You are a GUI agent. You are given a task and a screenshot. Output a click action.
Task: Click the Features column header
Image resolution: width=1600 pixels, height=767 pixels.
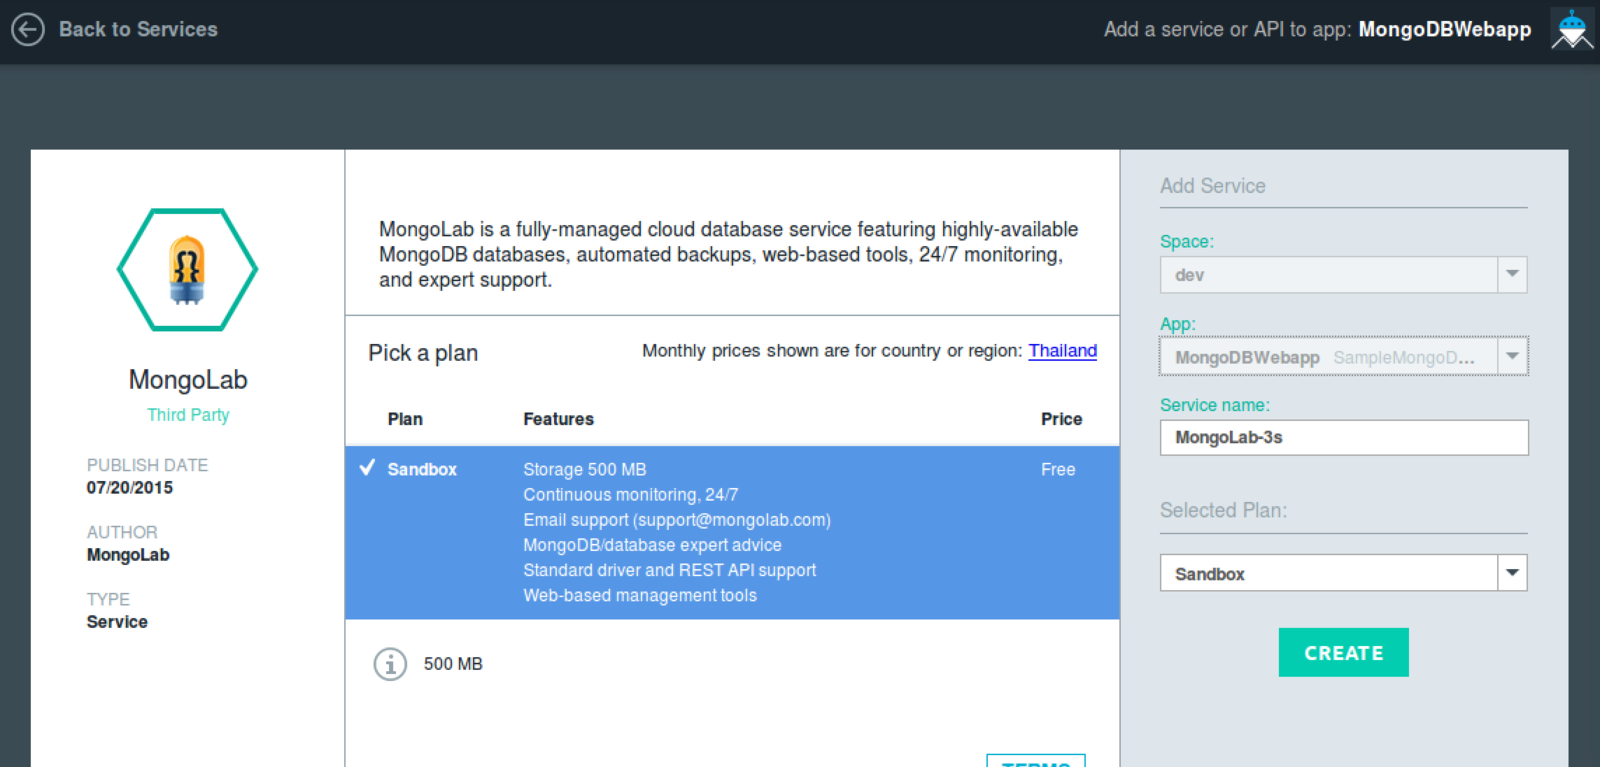558,419
